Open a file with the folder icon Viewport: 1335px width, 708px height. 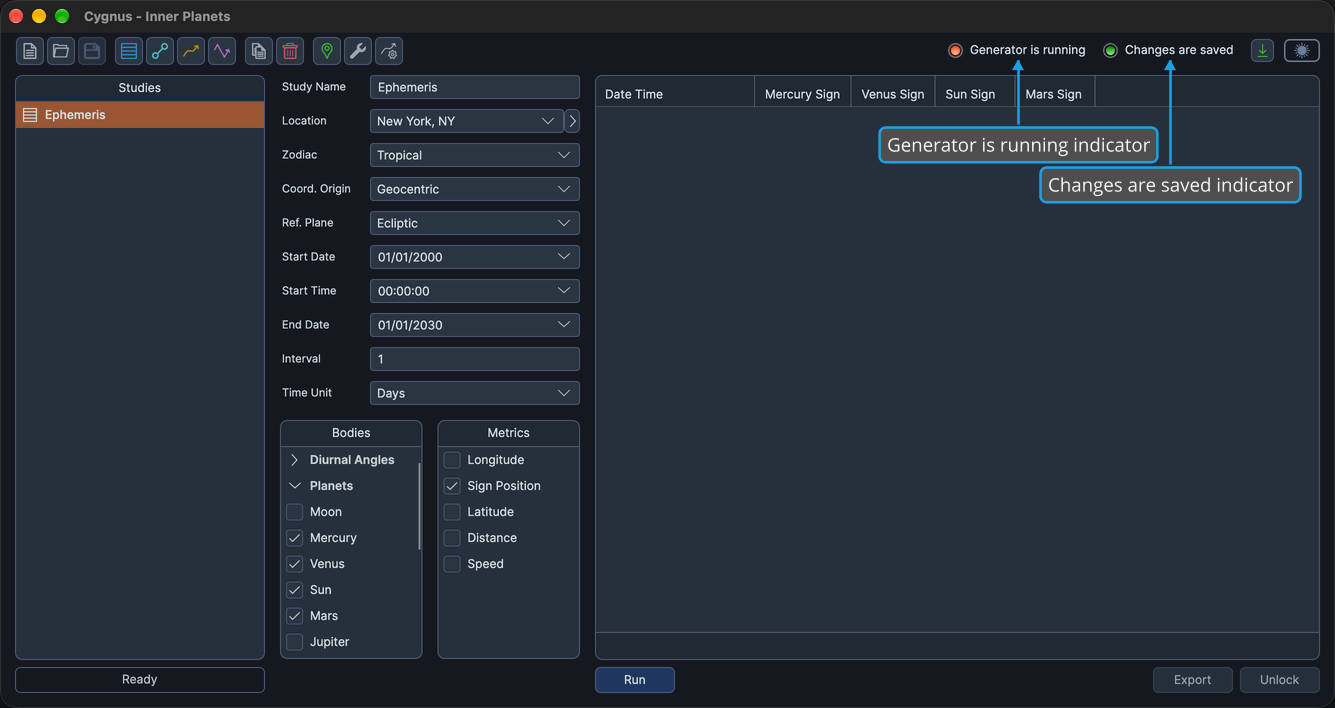coord(61,51)
